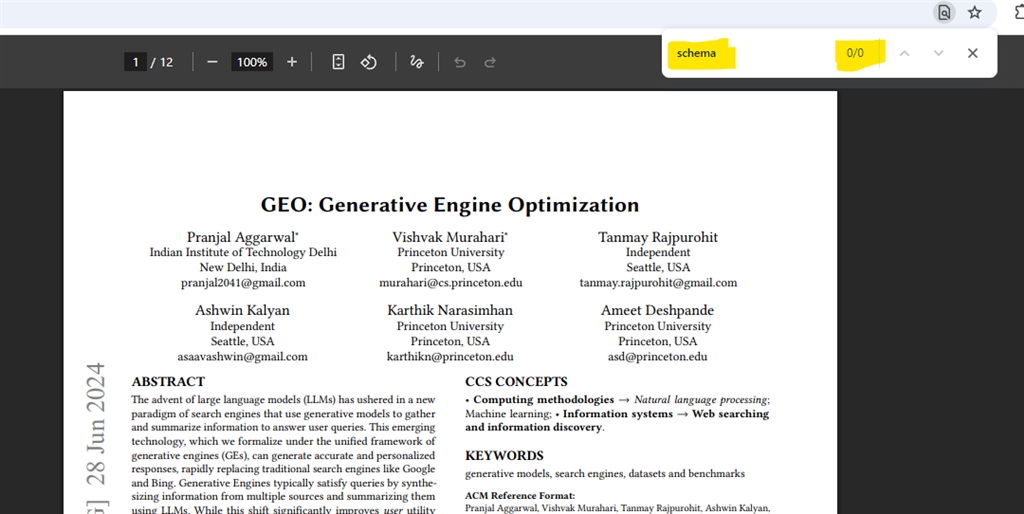Click the zoom in plus button

click(x=292, y=62)
